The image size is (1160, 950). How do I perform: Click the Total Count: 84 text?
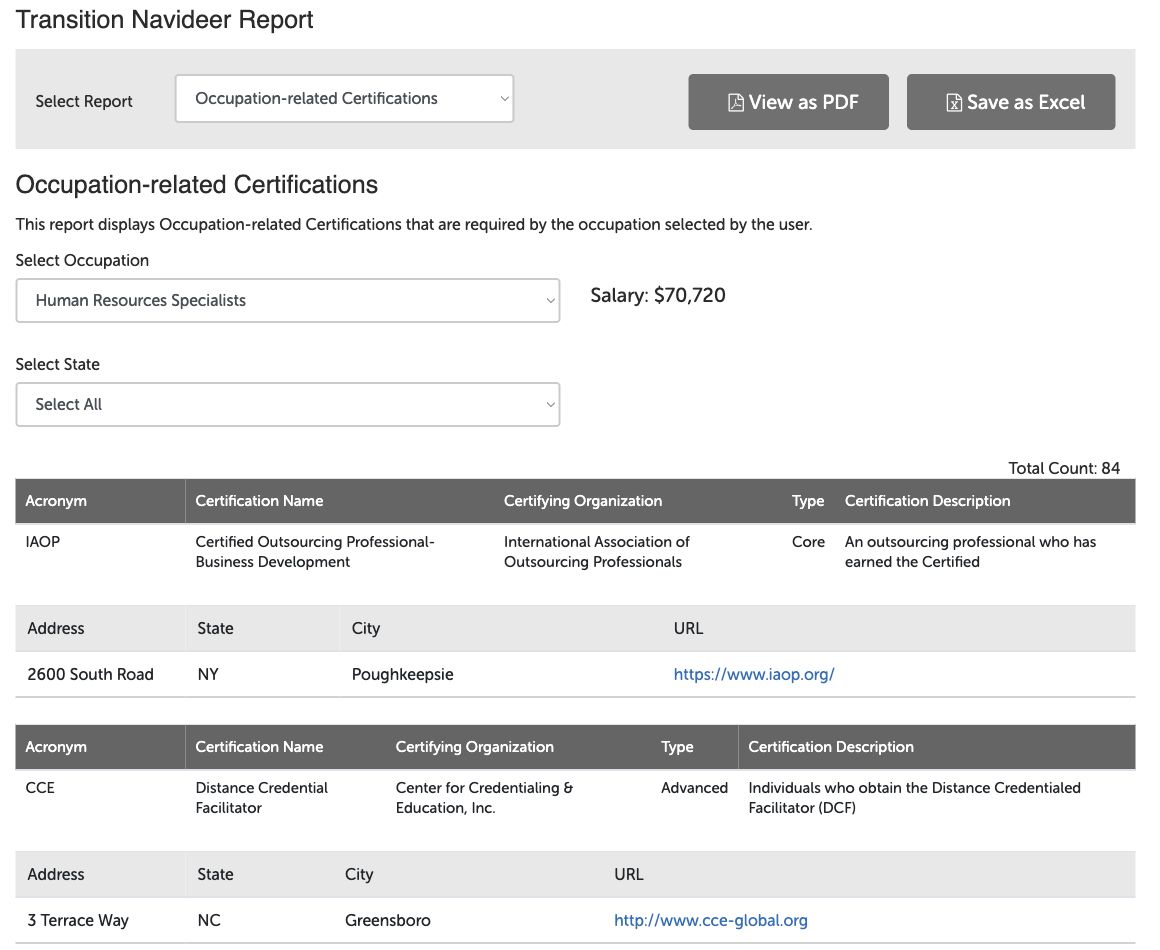tap(1064, 468)
